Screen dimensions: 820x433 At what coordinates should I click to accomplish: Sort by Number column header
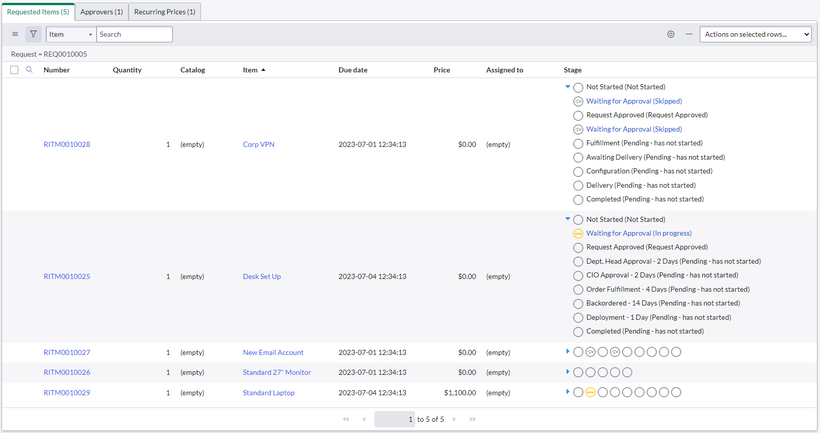(x=56, y=70)
